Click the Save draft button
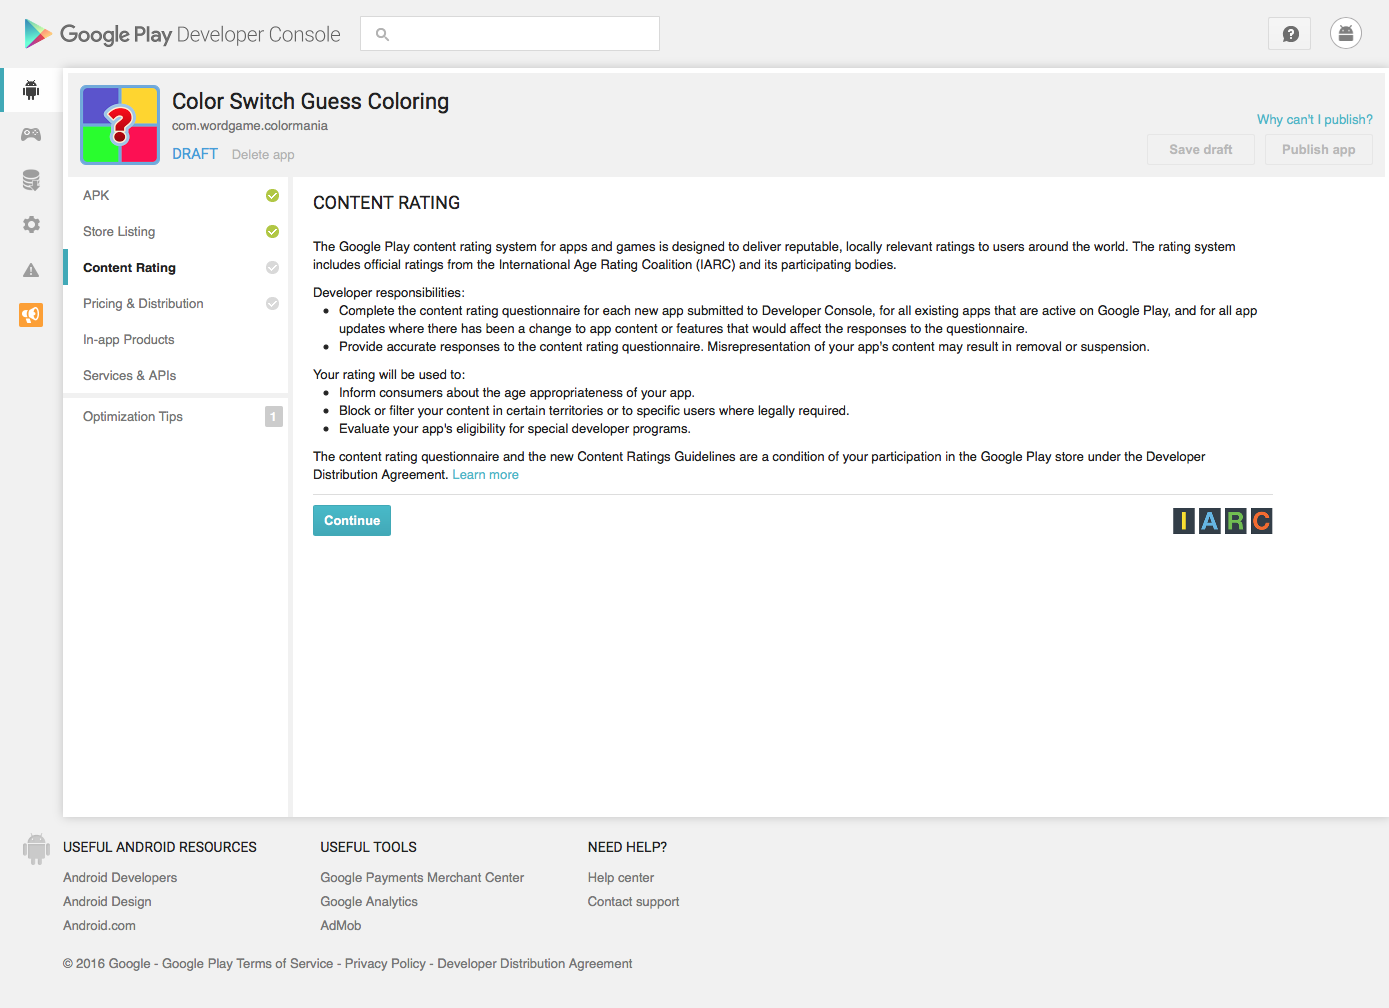Screen dimensions: 1389x1008 coord(1200,150)
